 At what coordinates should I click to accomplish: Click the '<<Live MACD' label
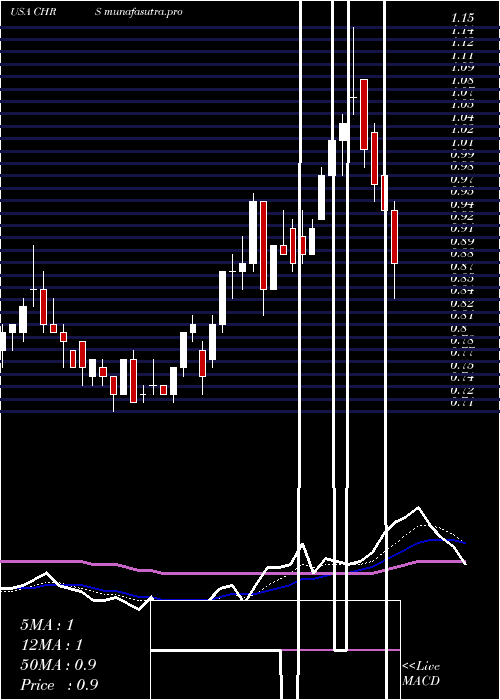(x=421, y=674)
